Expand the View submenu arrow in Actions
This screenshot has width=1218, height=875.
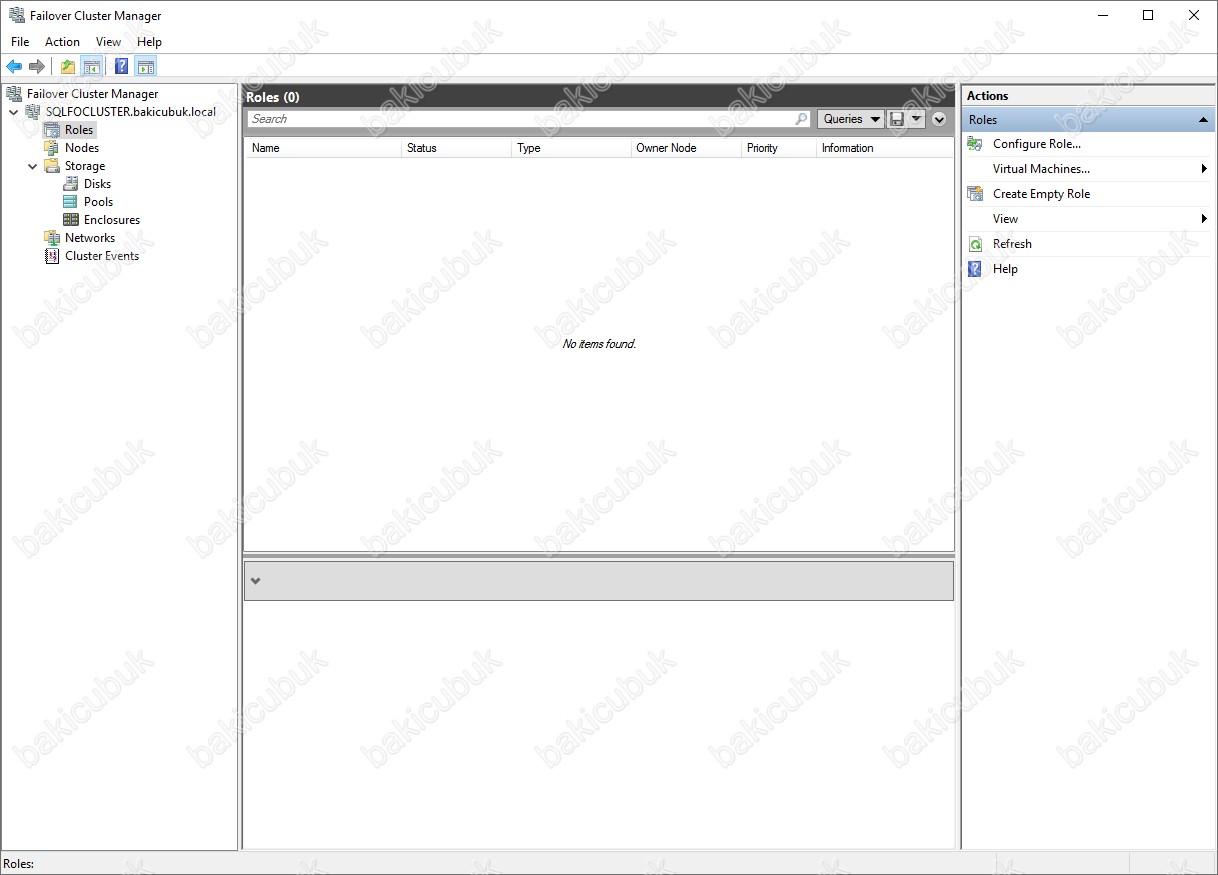pos(1204,219)
